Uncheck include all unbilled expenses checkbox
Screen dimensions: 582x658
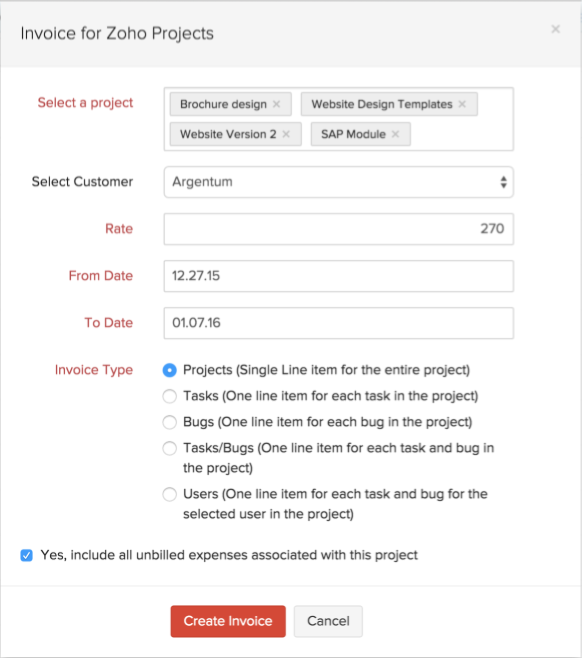coord(26,555)
